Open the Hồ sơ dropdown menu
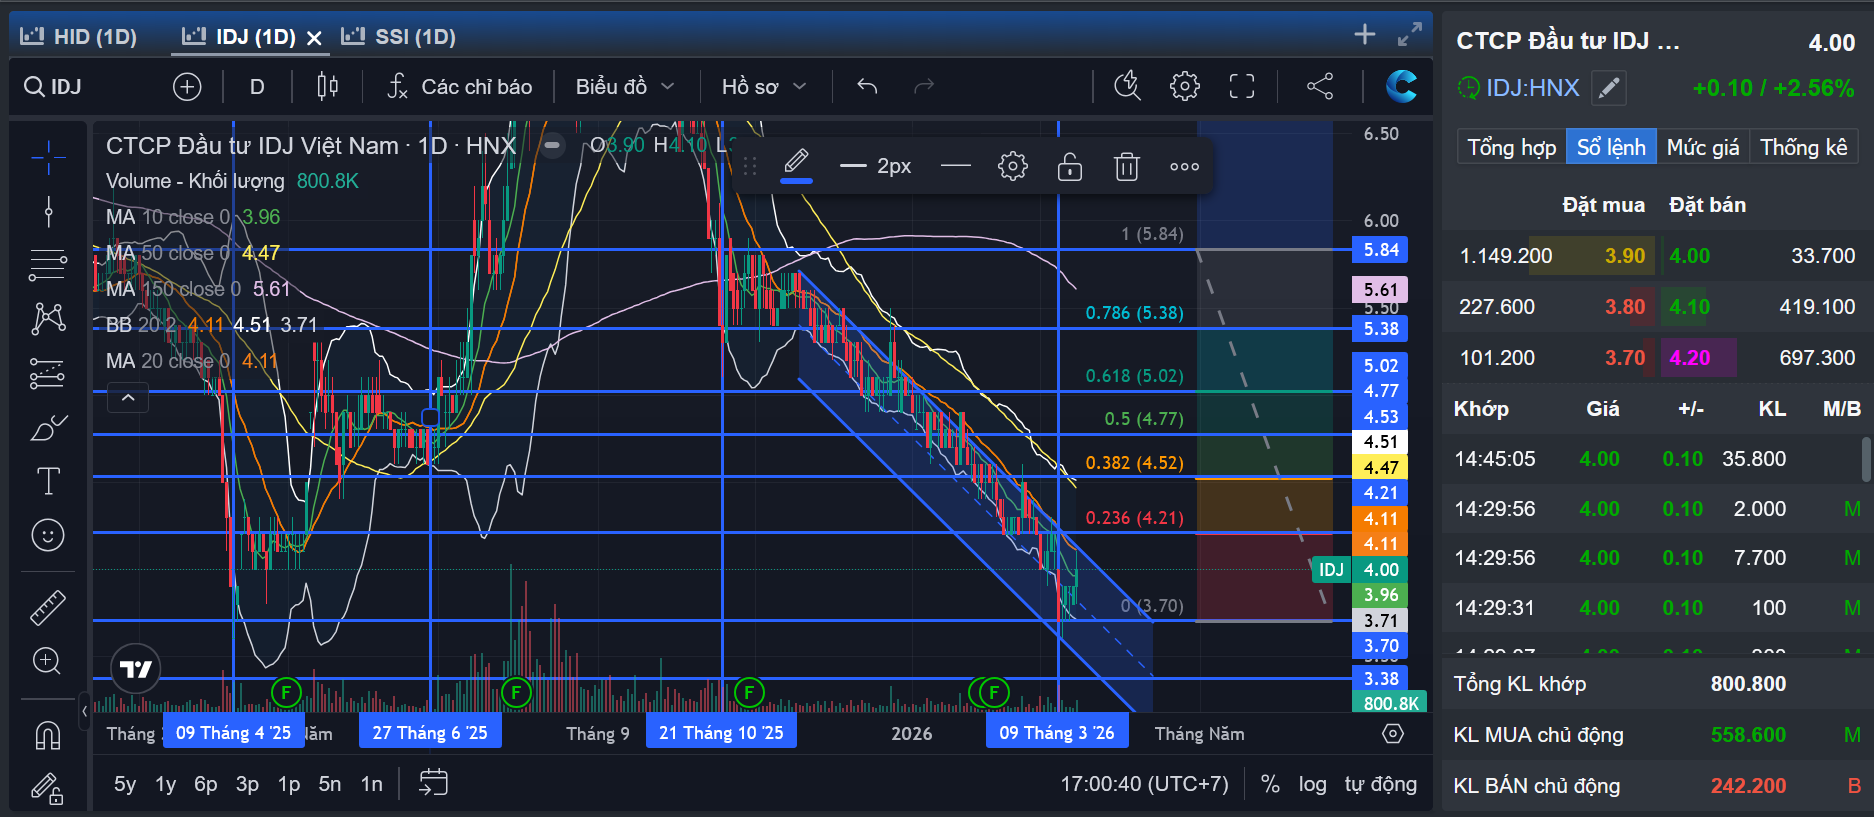1874x817 pixels. pos(764,87)
